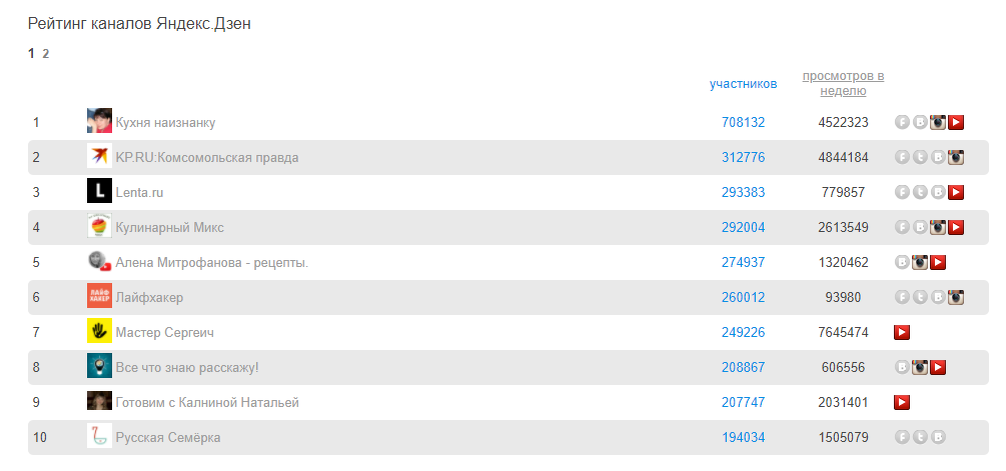Image resolution: width=1006 pixels, height=471 pixels.
Task: Click subscriber count 194034
Action: tap(743, 437)
